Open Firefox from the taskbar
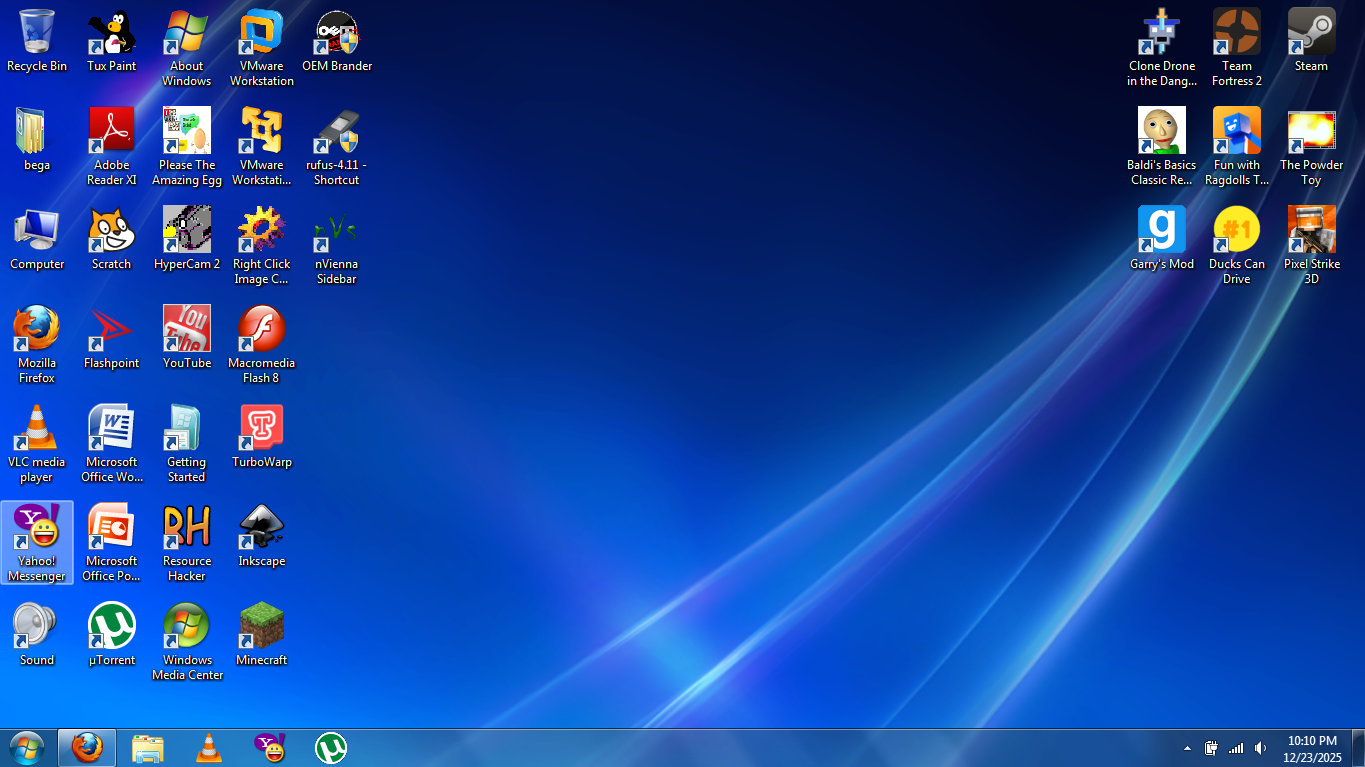 87,748
